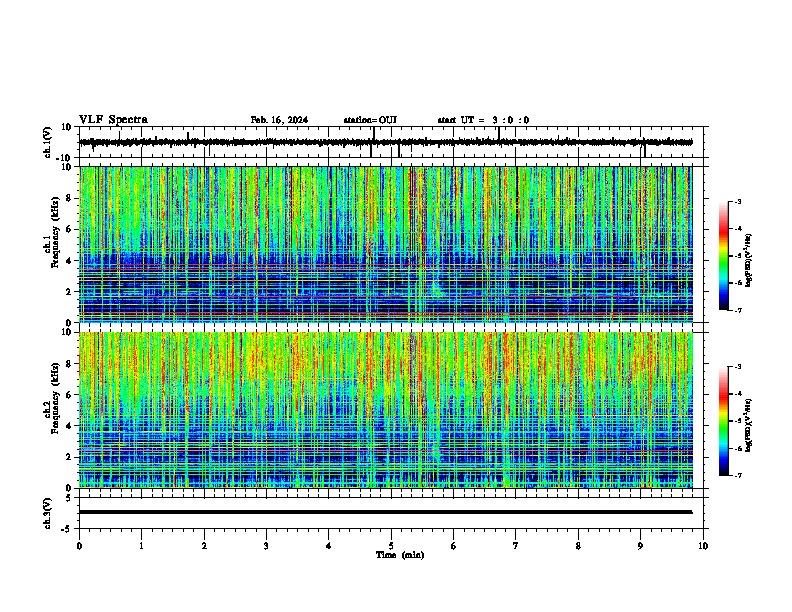Click inside the ch.1 spectrogram plot

click(386, 244)
